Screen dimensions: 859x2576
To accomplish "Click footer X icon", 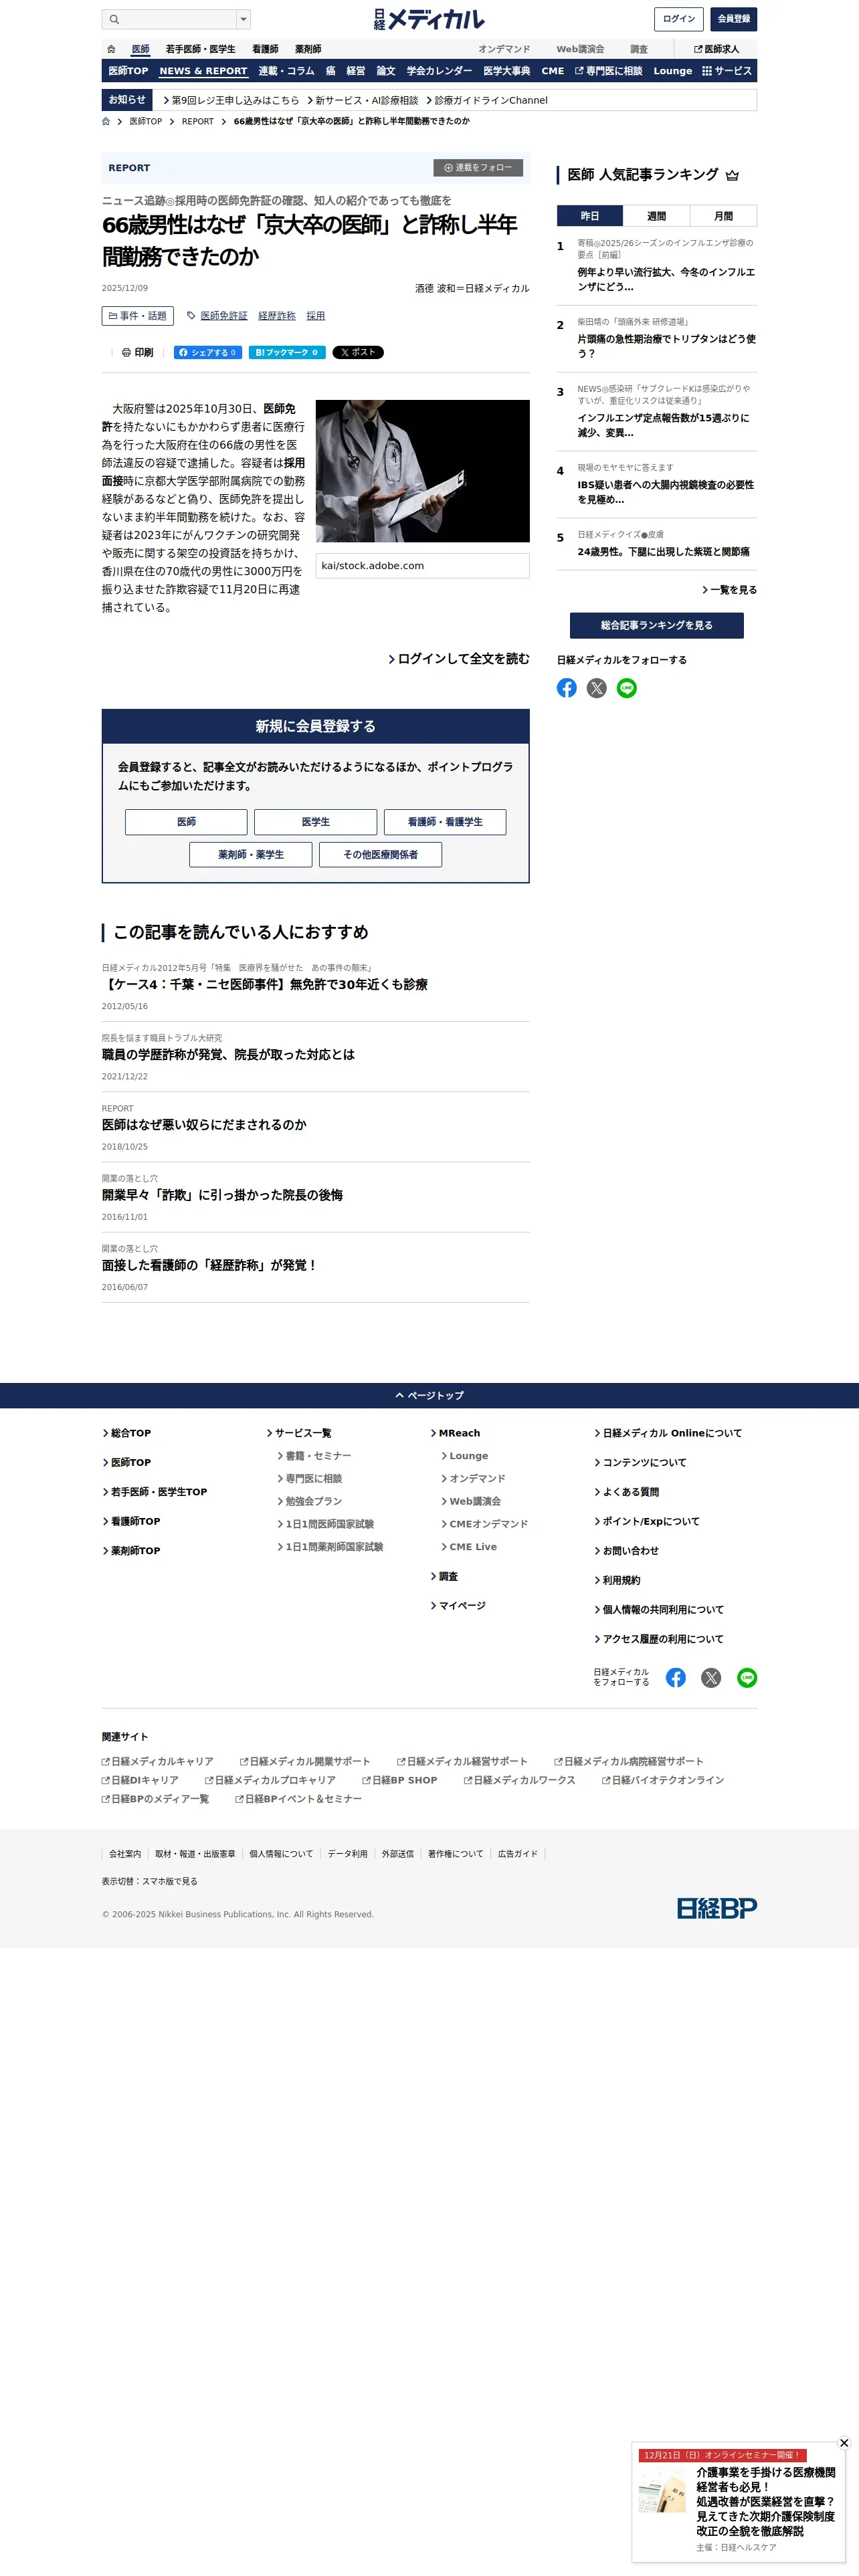I will (711, 1678).
